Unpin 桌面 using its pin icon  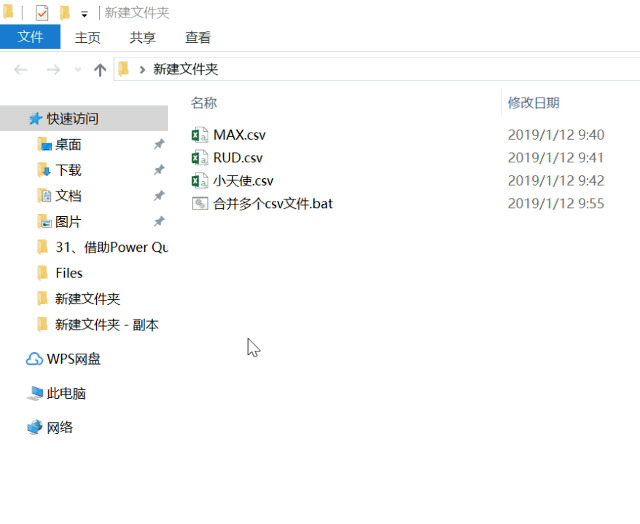(x=159, y=144)
